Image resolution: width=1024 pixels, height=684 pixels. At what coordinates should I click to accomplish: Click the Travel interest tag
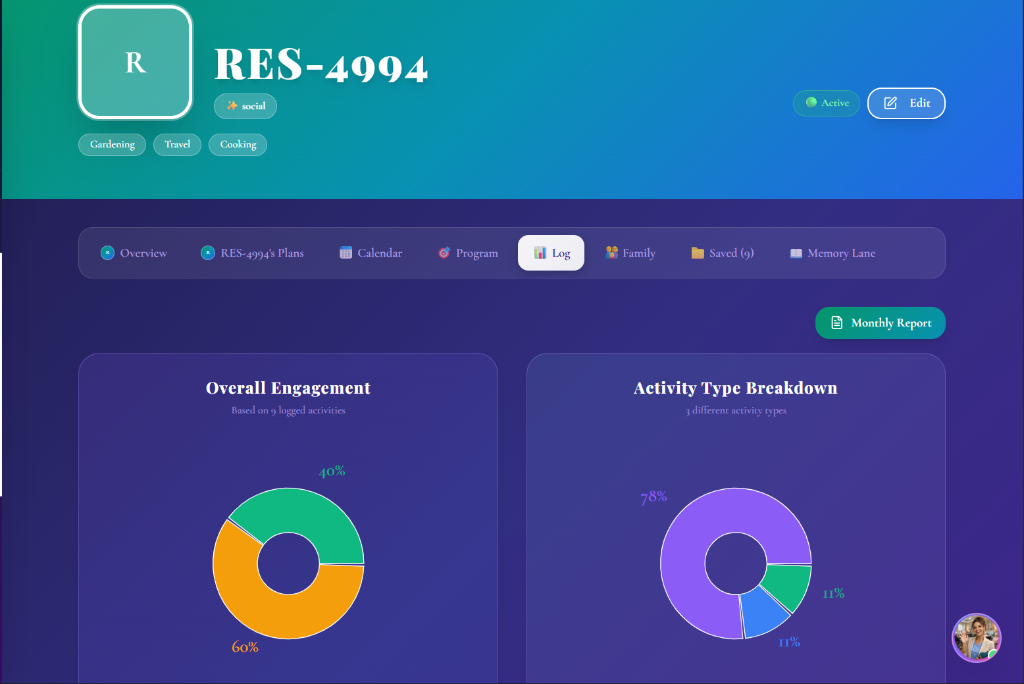pyautogui.click(x=177, y=144)
